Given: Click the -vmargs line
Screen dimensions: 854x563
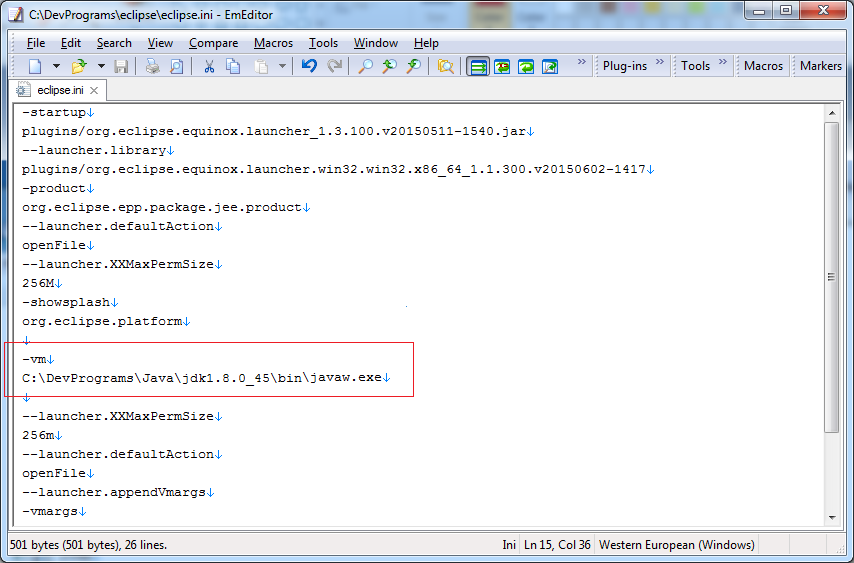Looking at the screenshot, I should click(54, 511).
